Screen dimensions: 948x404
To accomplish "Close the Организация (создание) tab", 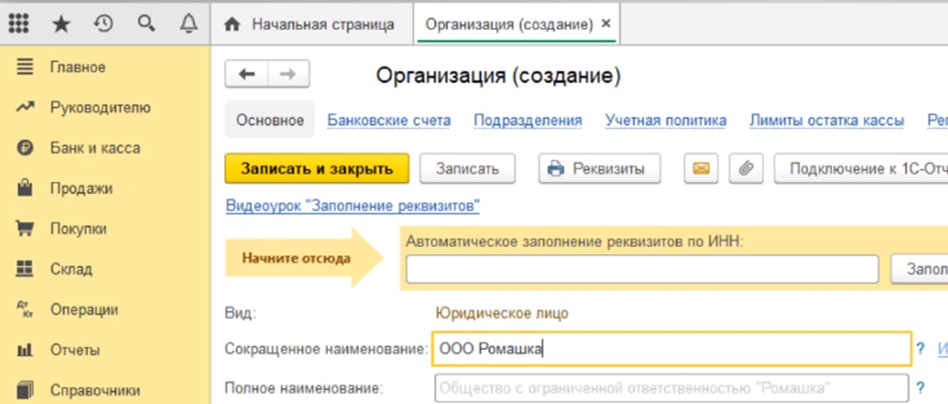I will [606, 23].
